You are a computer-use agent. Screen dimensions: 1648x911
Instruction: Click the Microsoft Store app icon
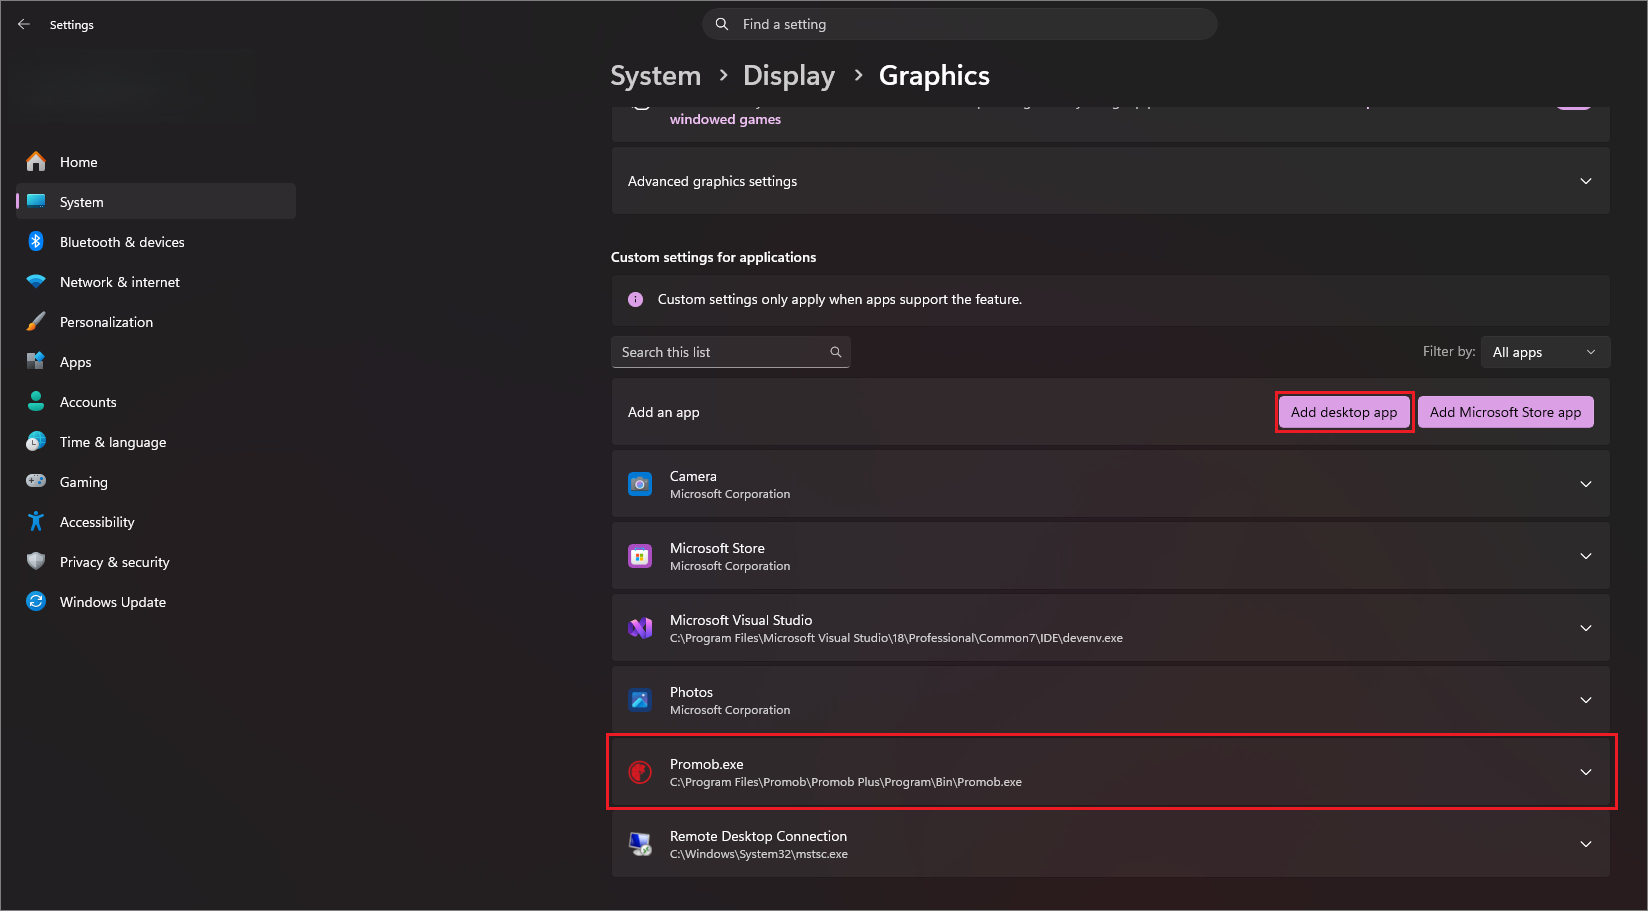click(640, 556)
